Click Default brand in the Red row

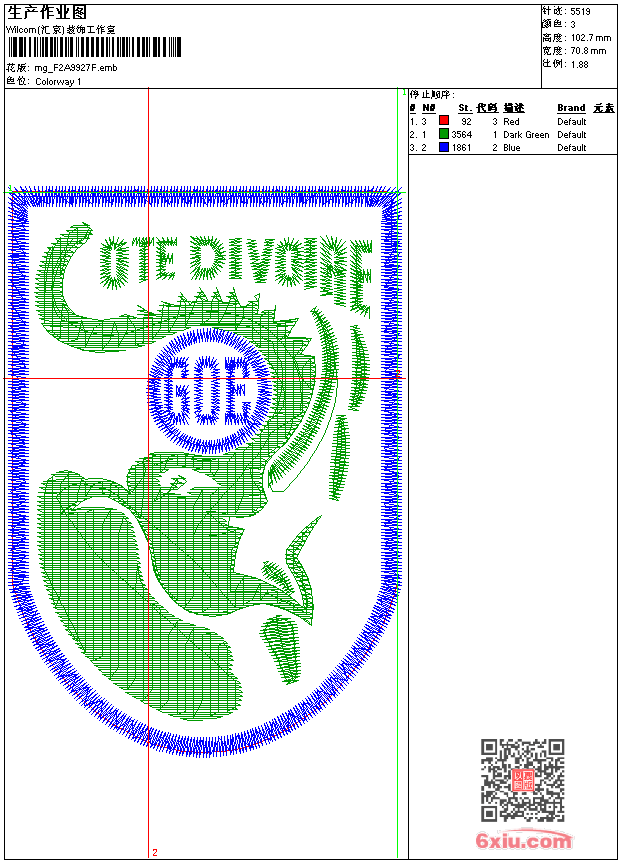tap(572, 122)
